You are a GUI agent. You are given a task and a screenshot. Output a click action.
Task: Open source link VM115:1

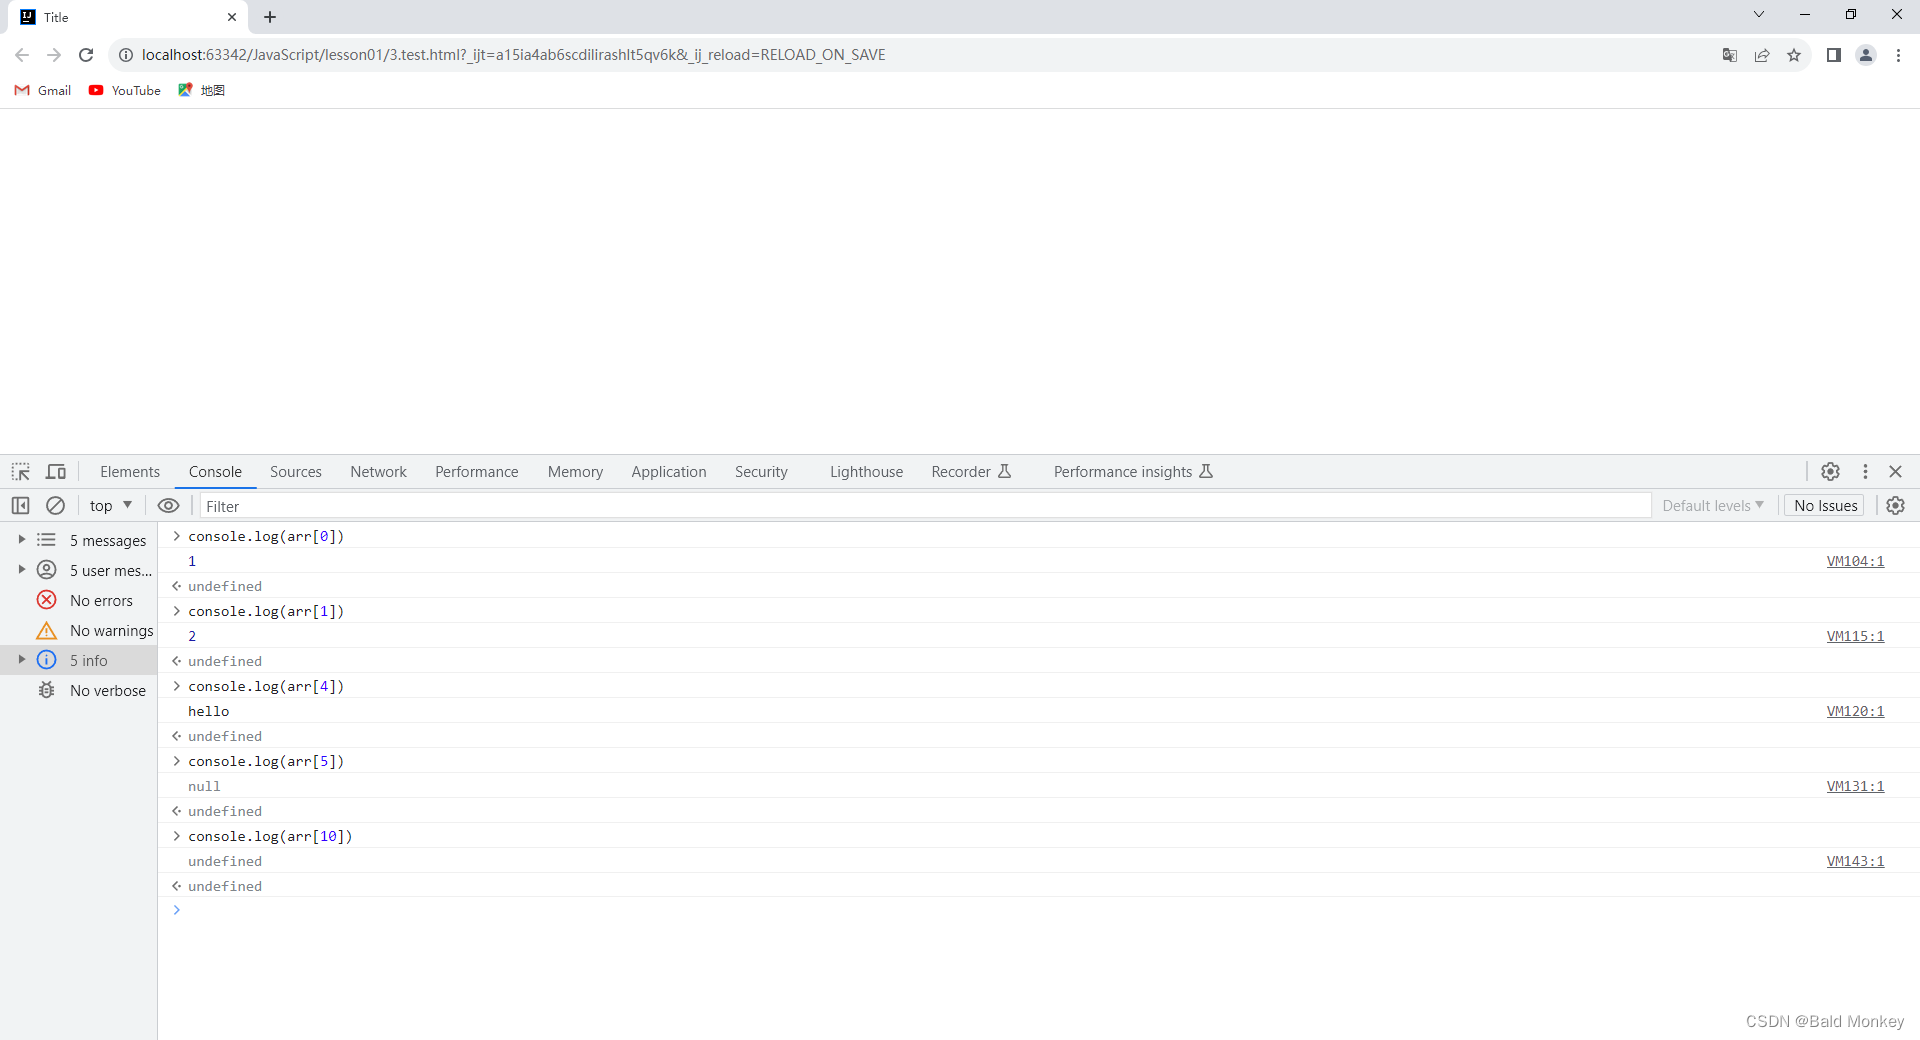coord(1855,636)
